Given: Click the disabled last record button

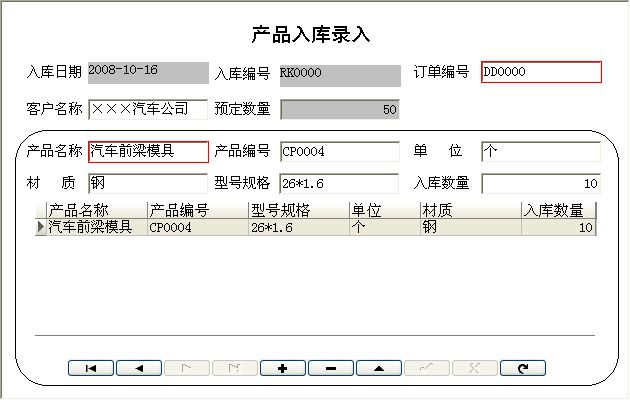Looking at the screenshot, I should point(235,368).
